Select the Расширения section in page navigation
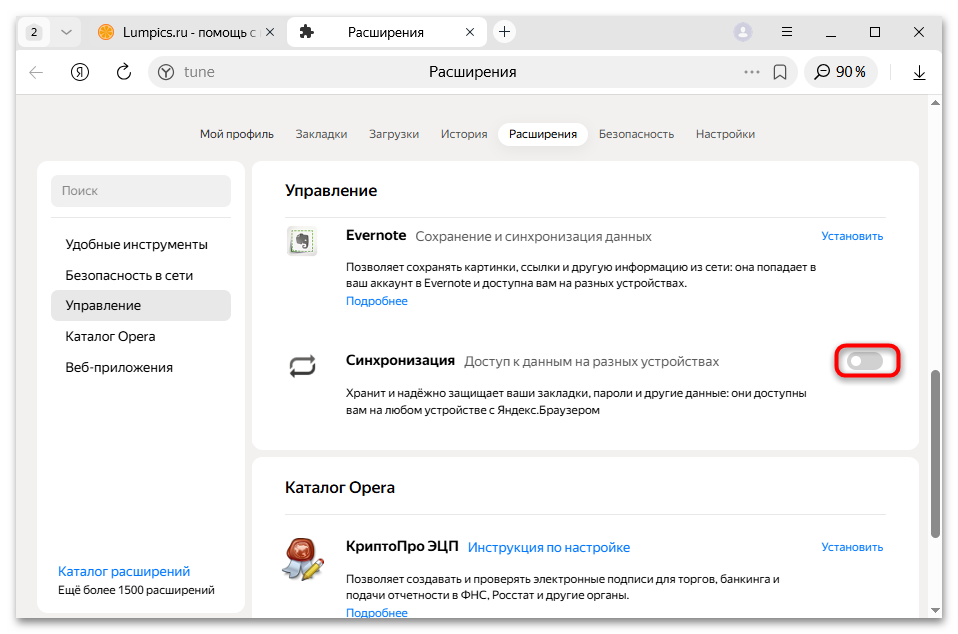Image resolution: width=958 pixels, height=634 pixels. pos(543,134)
